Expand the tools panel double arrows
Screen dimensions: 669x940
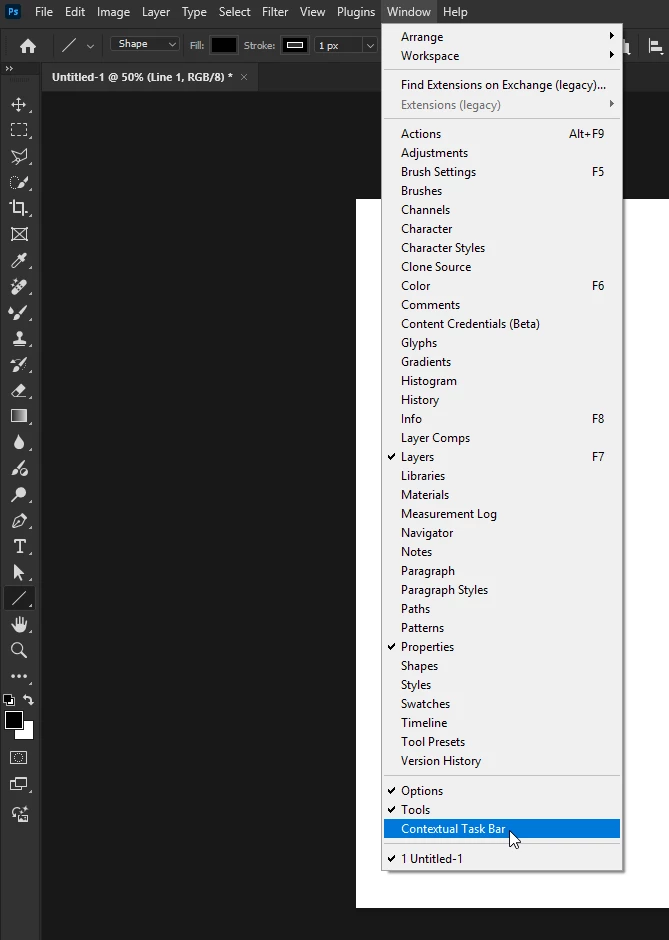(9, 68)
